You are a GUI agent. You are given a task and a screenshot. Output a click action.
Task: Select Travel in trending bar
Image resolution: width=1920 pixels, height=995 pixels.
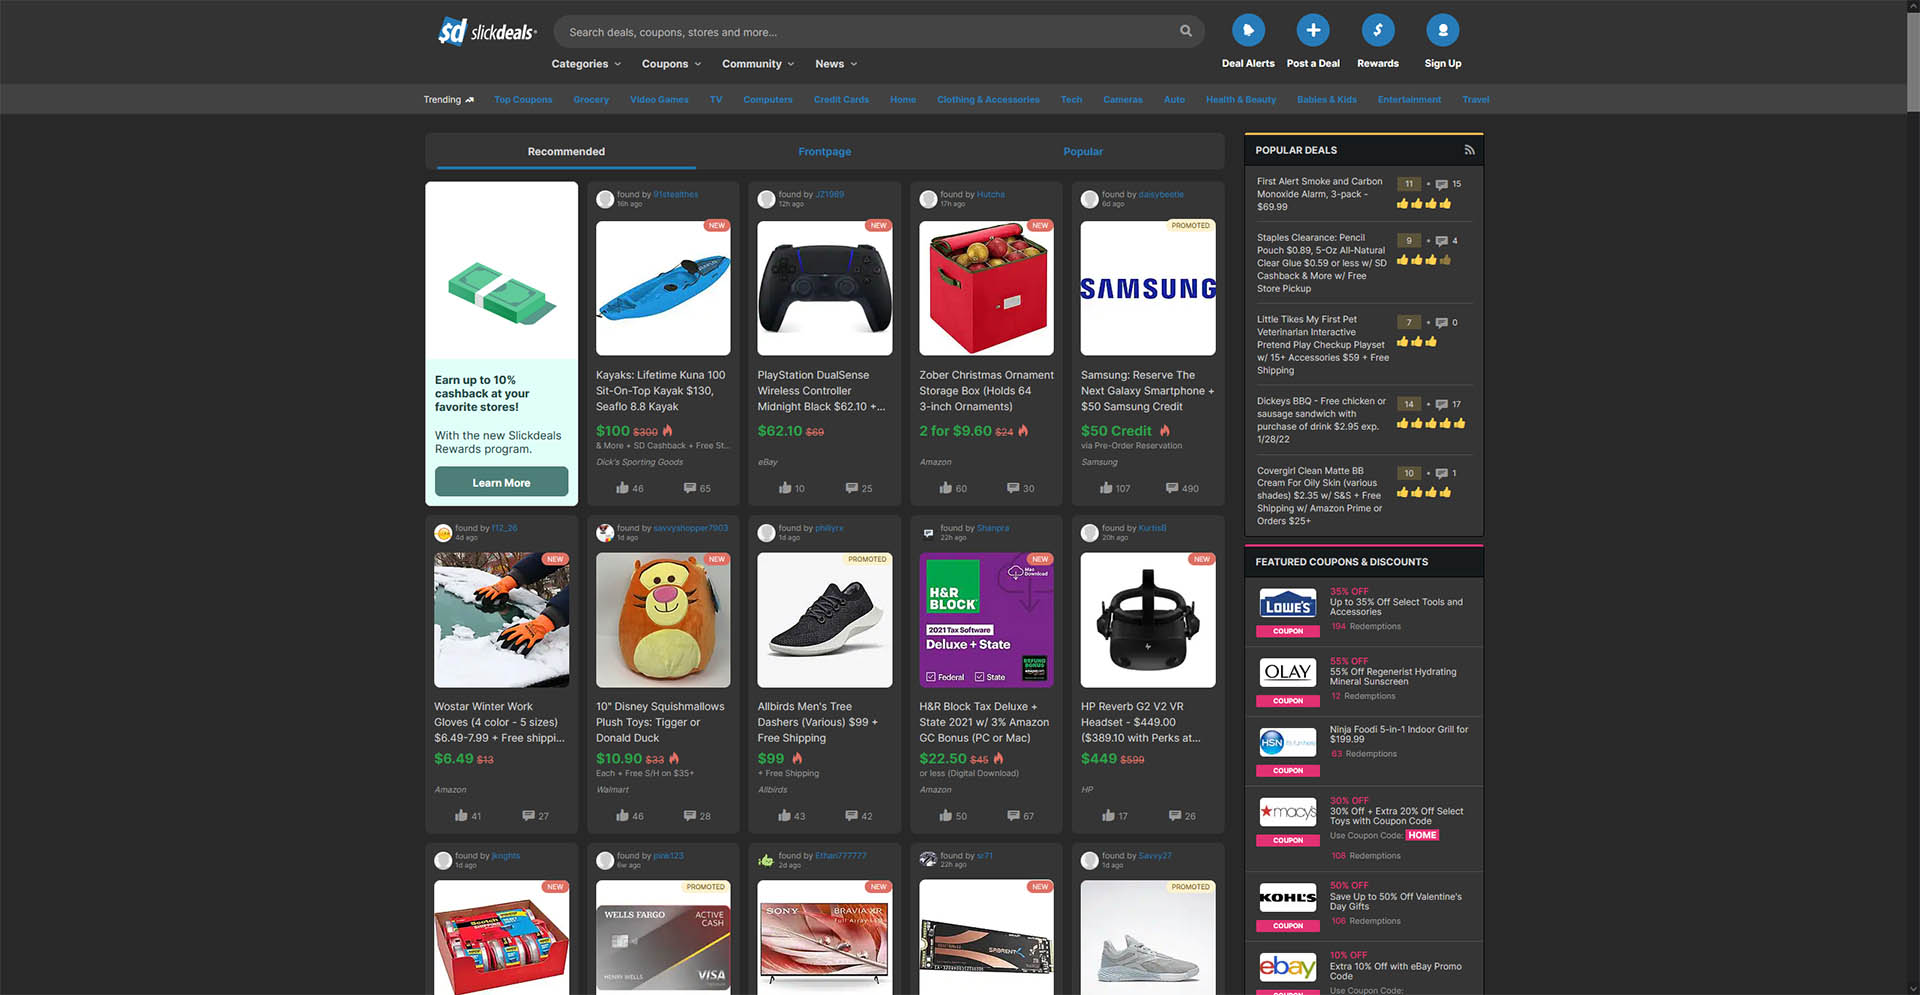1476,100
